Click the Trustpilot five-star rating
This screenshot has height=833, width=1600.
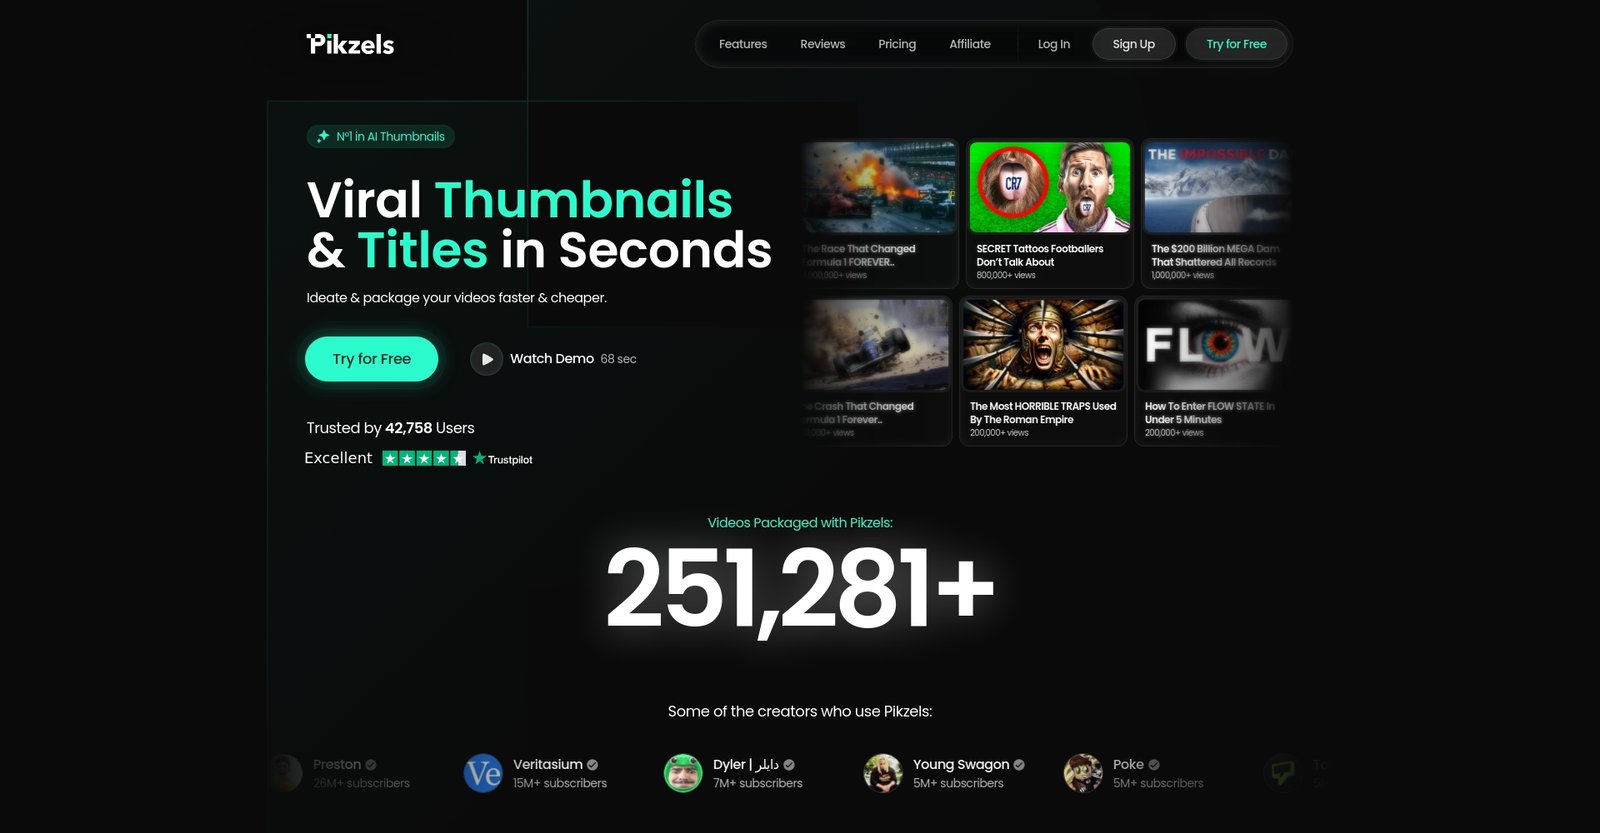coord(424,458)
